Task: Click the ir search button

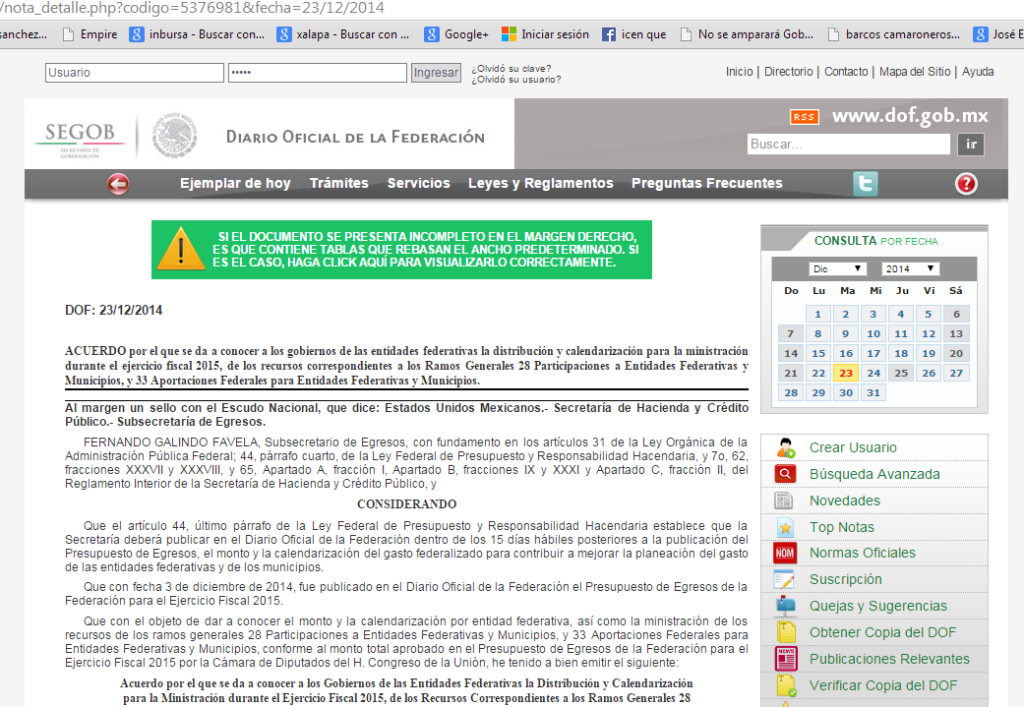Action: coord(970,144)
